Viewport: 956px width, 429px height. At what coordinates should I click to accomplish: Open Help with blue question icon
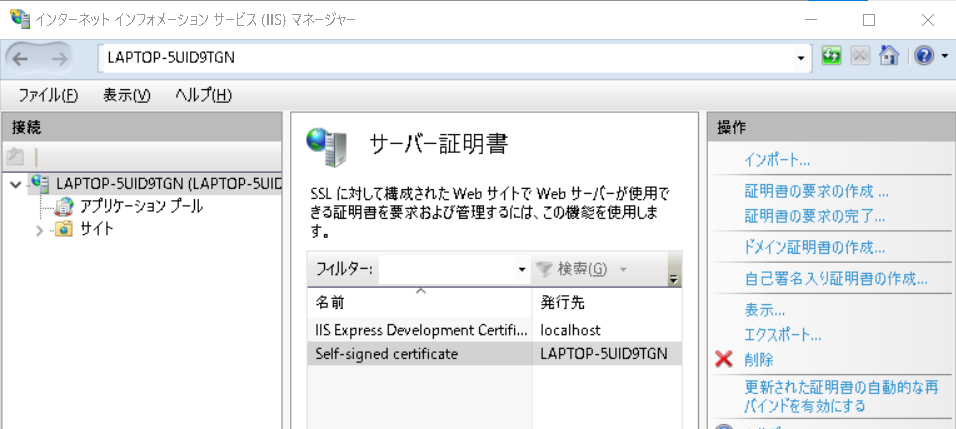pos(924,56)
